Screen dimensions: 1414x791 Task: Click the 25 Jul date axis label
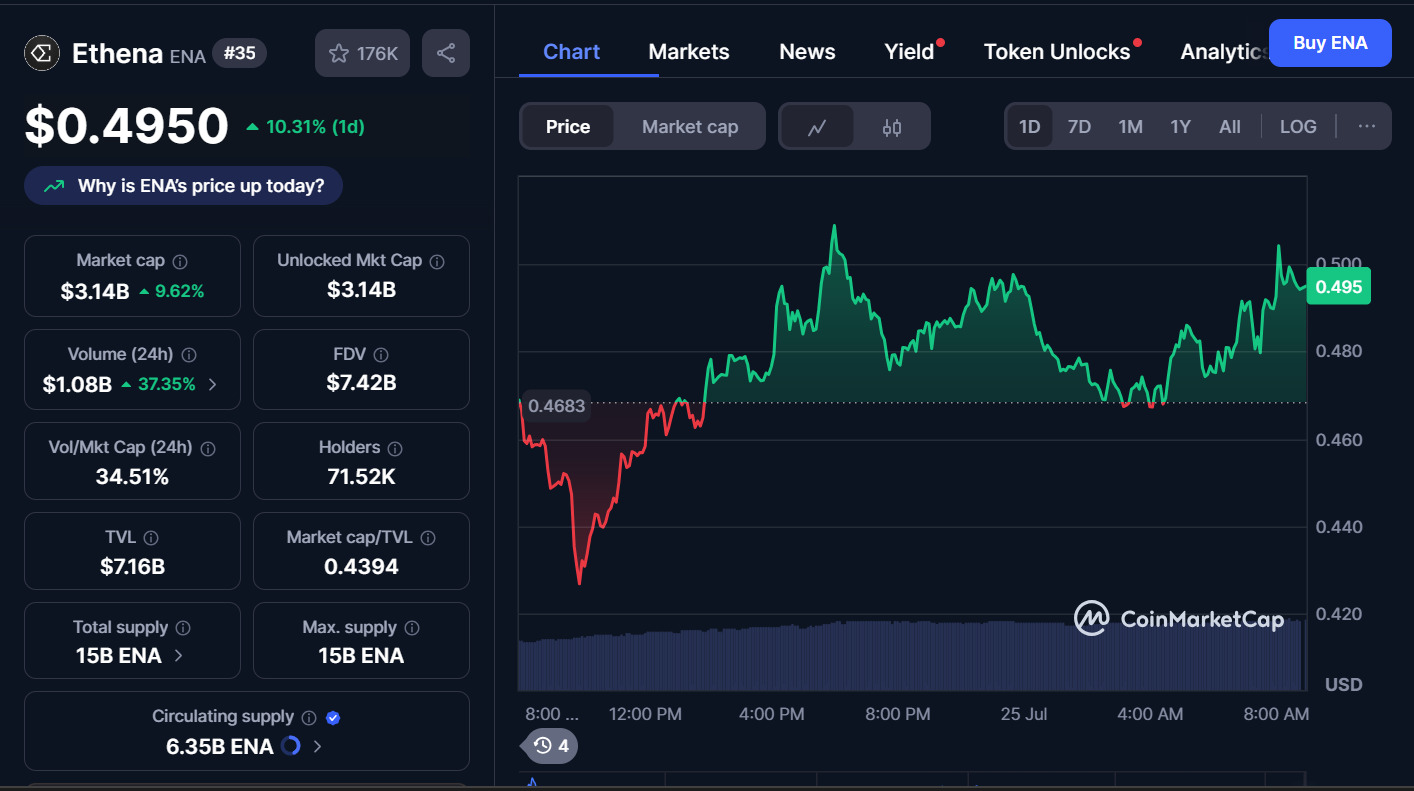(1024, 714)
